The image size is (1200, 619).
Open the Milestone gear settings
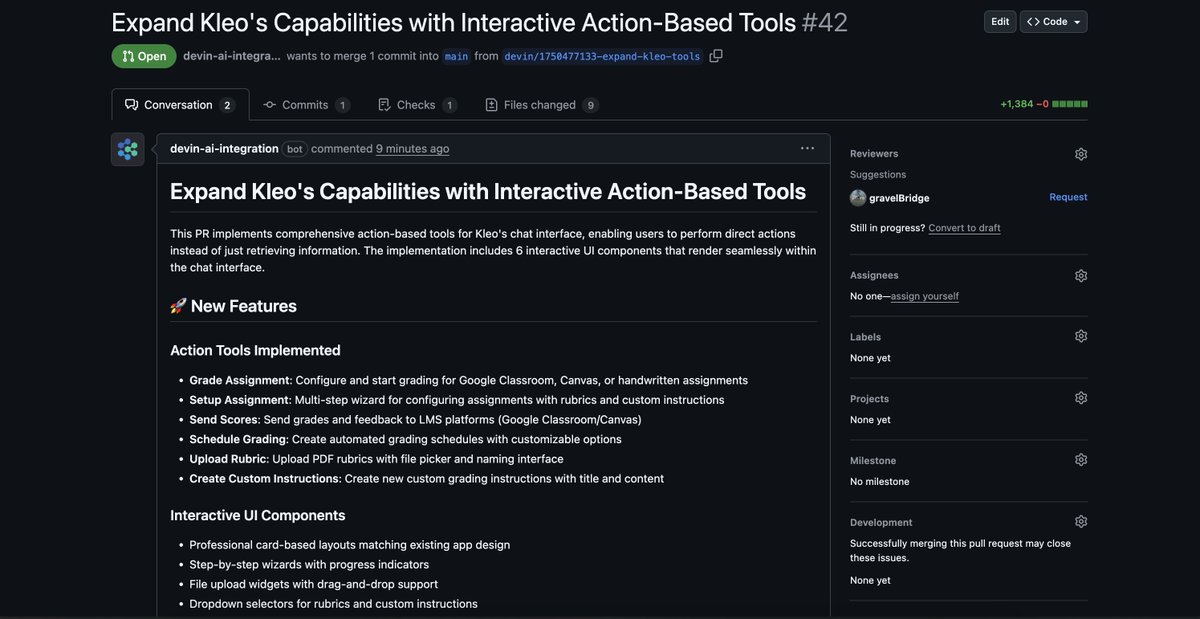[x=1081, y=460]
